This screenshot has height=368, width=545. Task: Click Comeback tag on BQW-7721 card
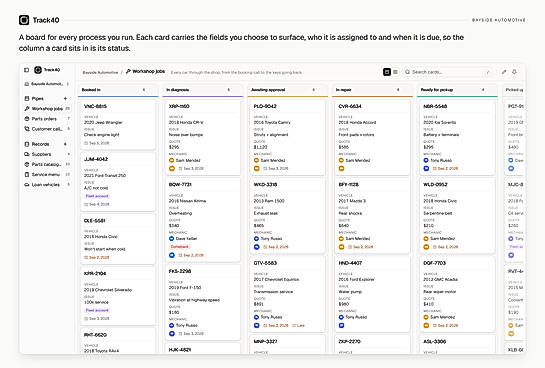180,247
